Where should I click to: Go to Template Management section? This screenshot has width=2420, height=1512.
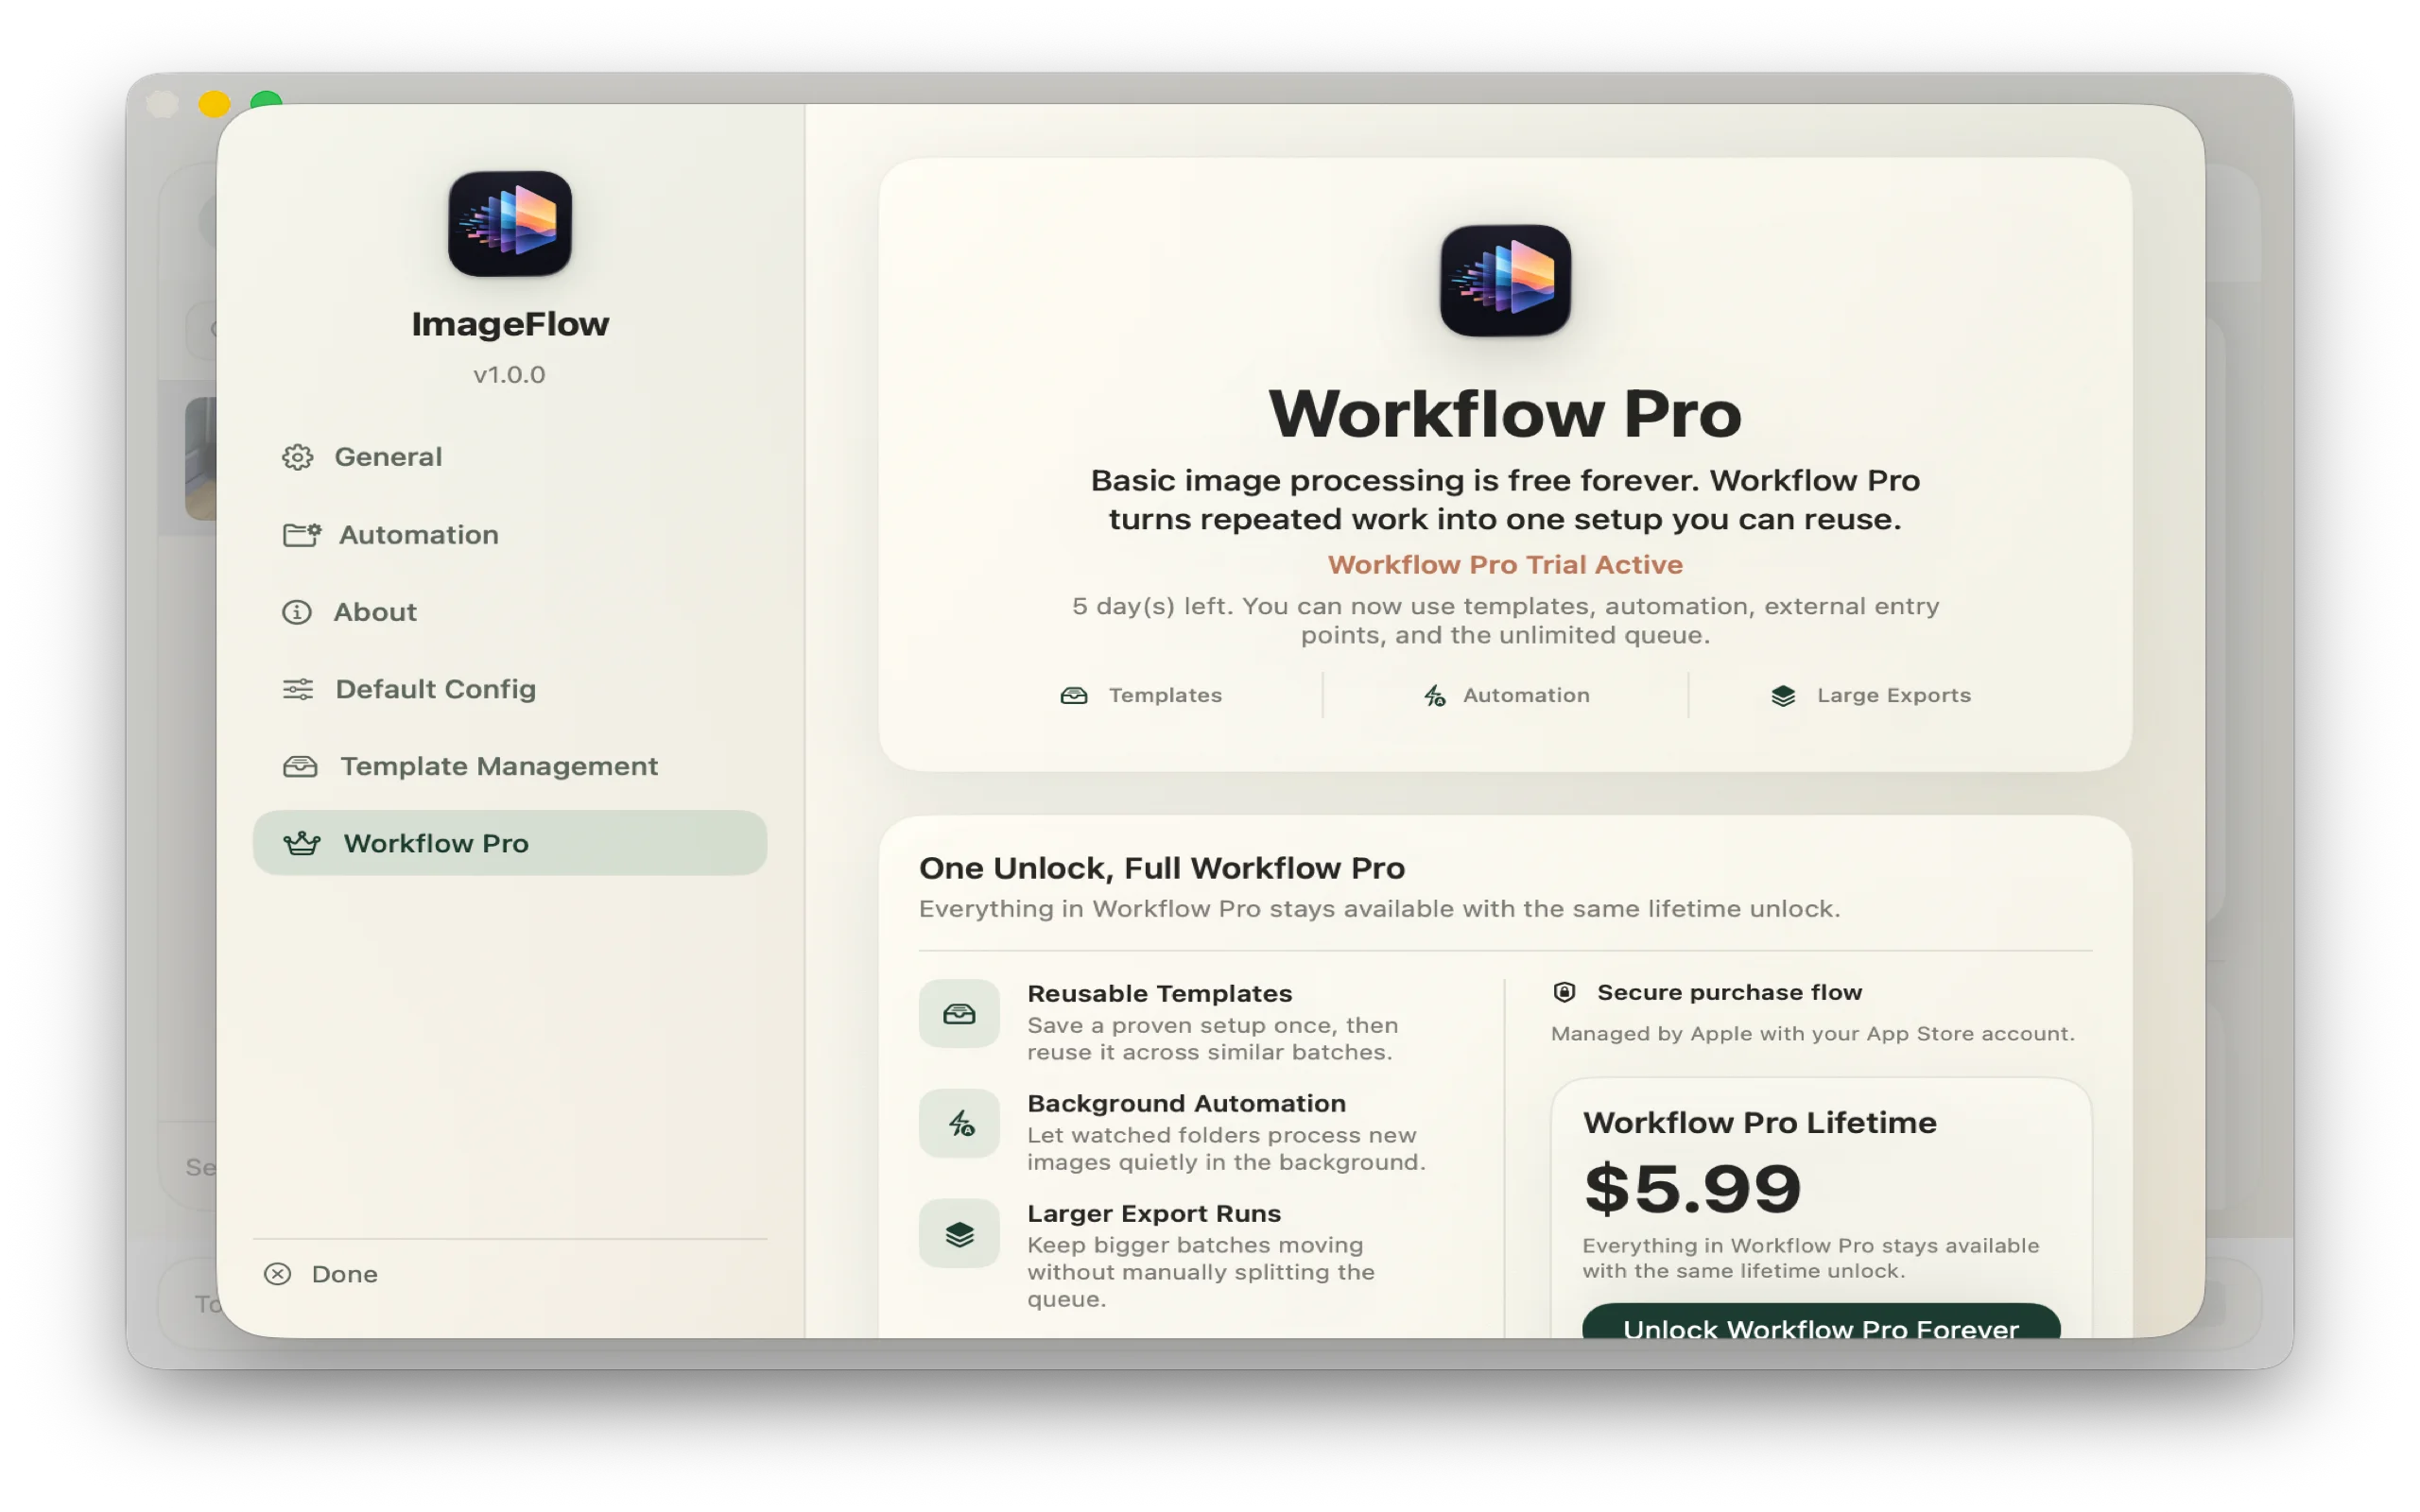coord(510,767)
